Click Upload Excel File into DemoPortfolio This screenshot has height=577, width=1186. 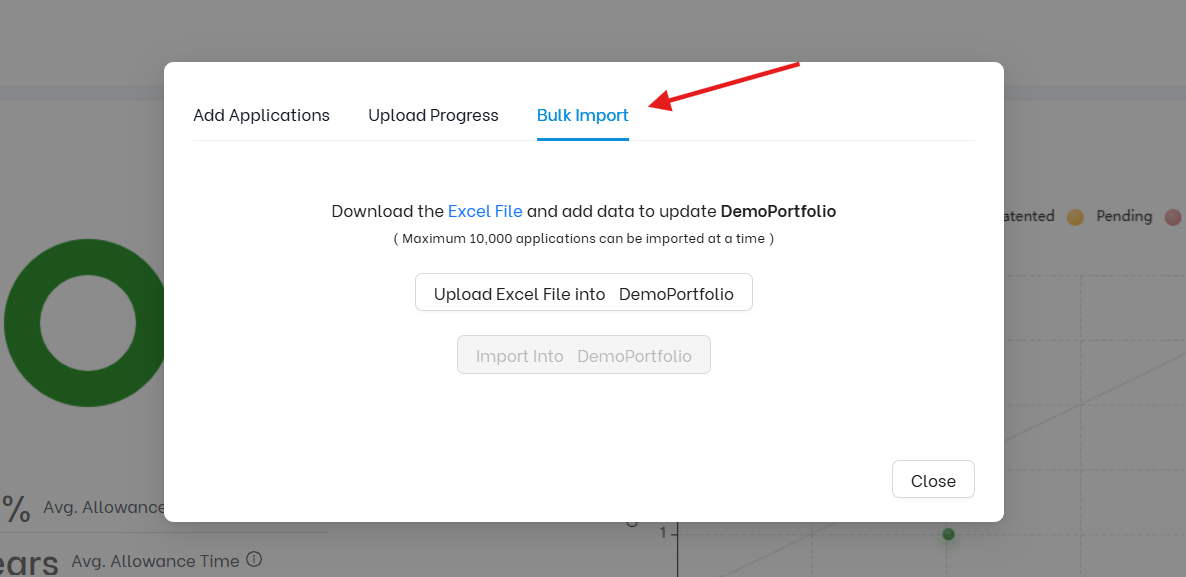(x=584, y=292)
